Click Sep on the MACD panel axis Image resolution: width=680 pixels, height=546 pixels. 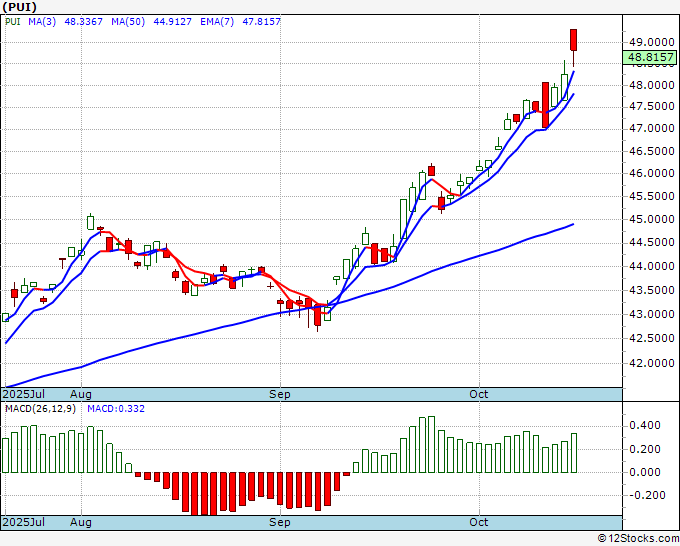[x=280, y=522]
